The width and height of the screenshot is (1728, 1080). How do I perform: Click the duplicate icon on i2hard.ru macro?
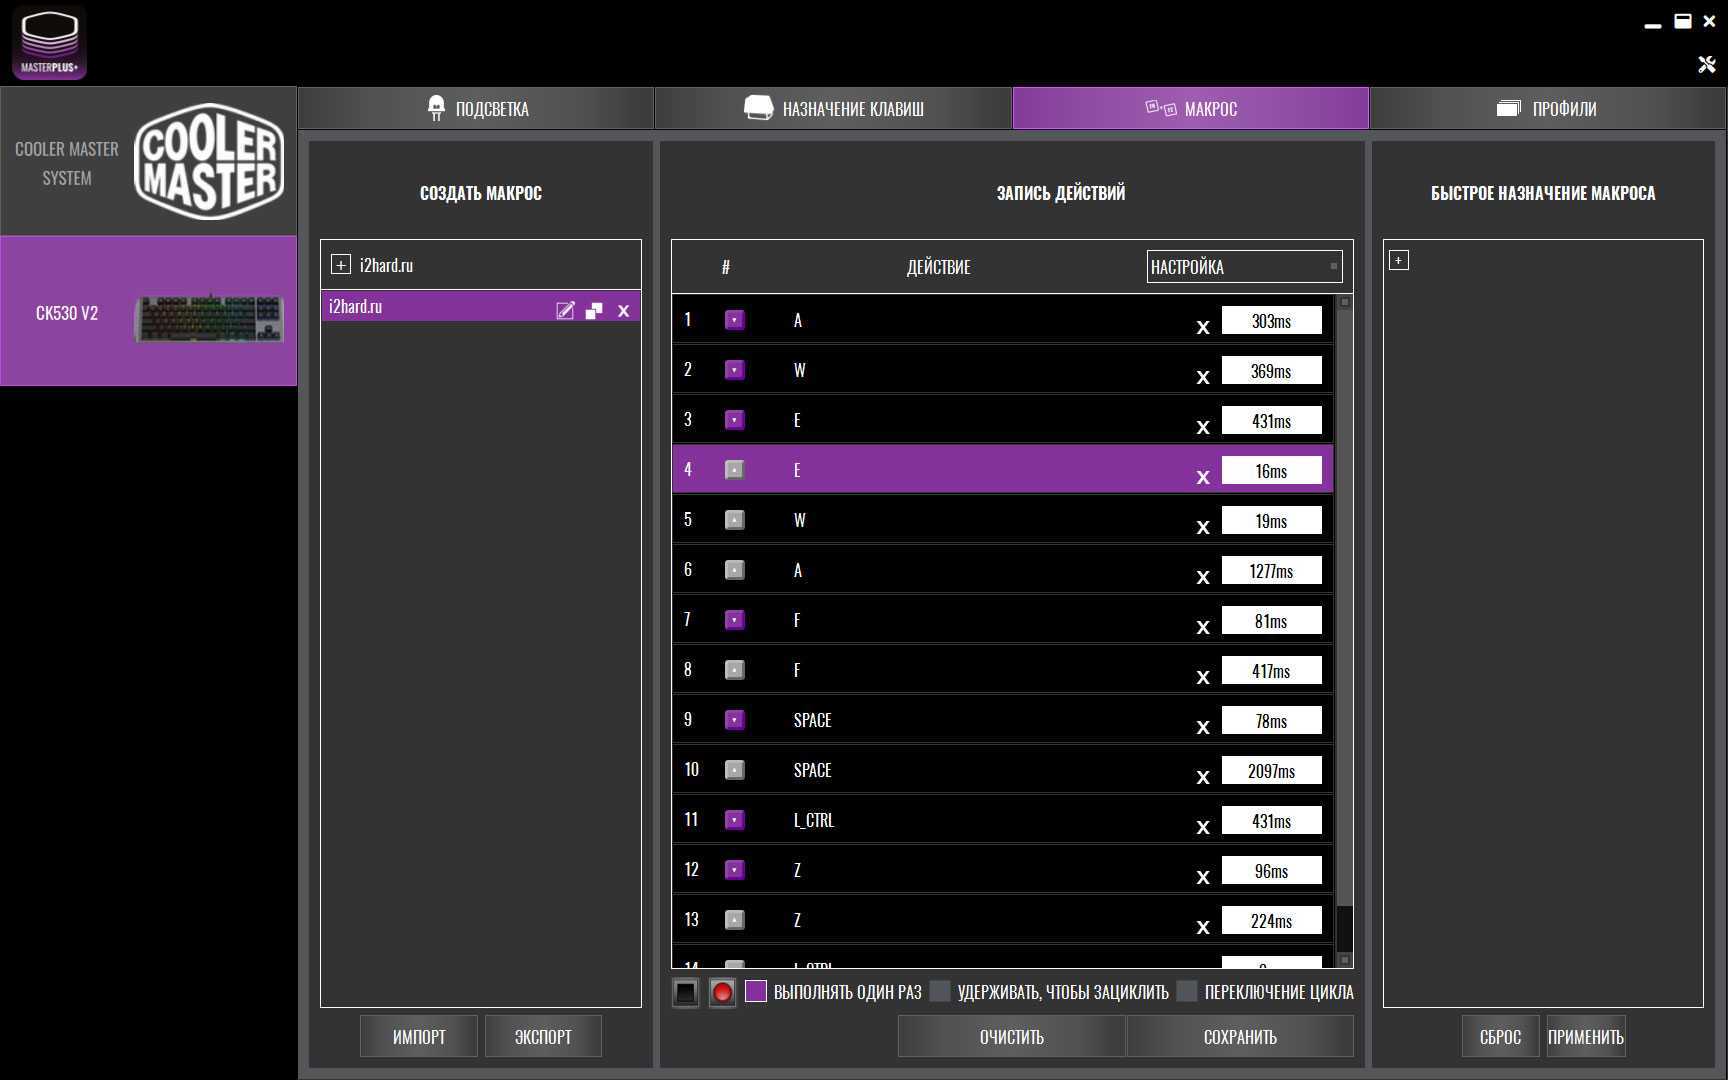(x=594, y=310)
